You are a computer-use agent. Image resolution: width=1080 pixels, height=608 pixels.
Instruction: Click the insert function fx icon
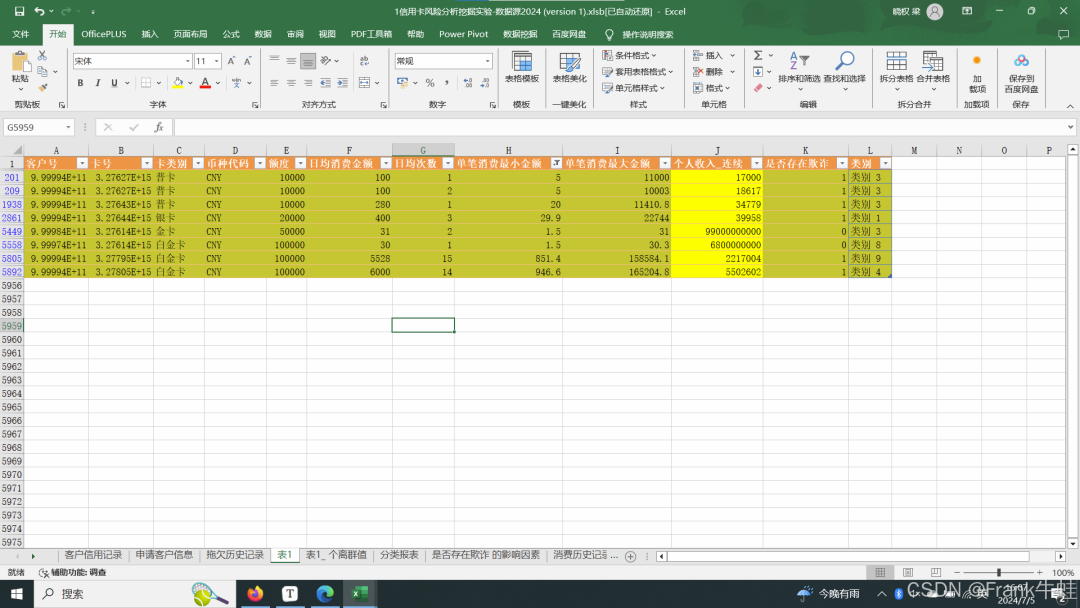158,127
